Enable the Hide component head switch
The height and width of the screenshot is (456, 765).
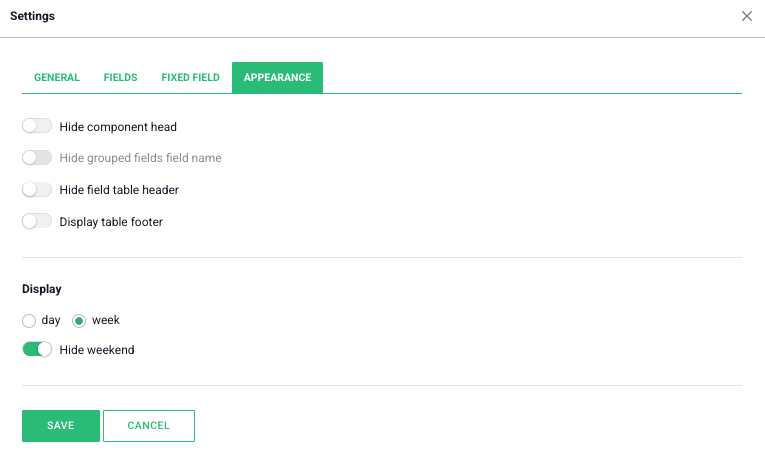(37, 126)
